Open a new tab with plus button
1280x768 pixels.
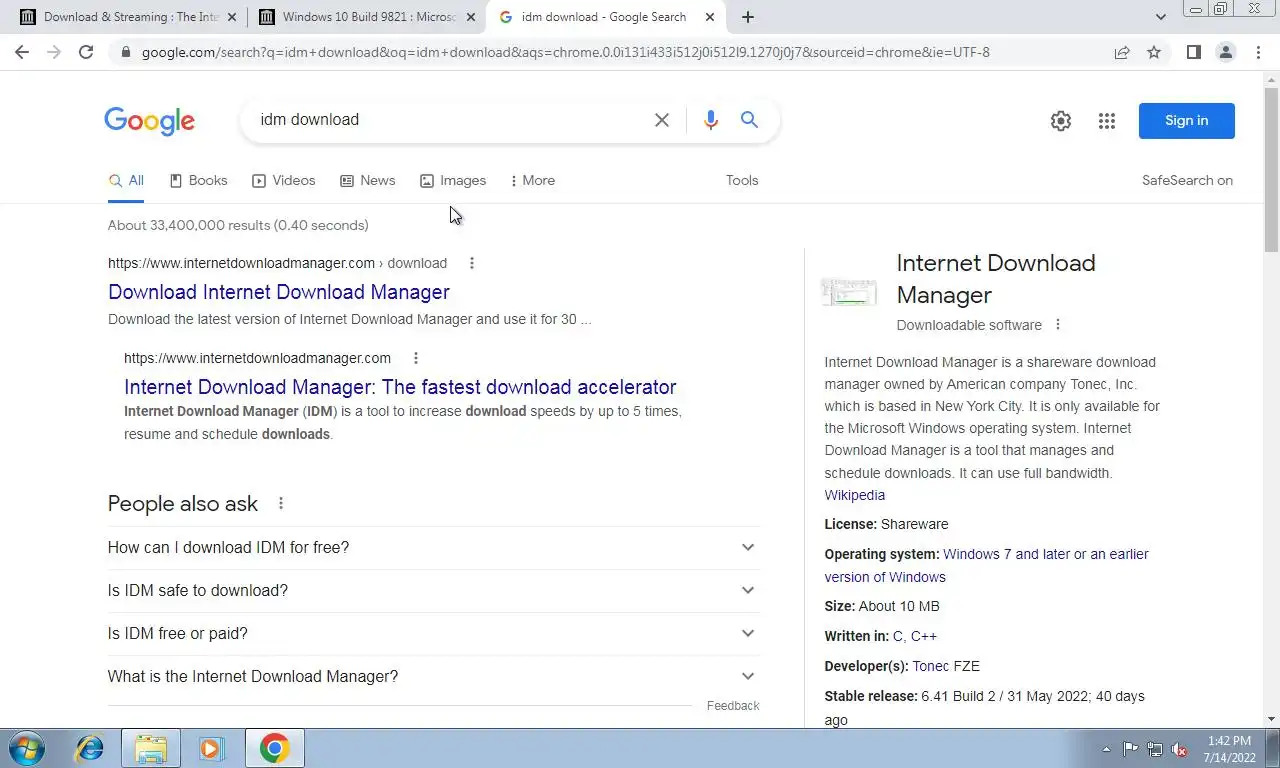(748, 17)
